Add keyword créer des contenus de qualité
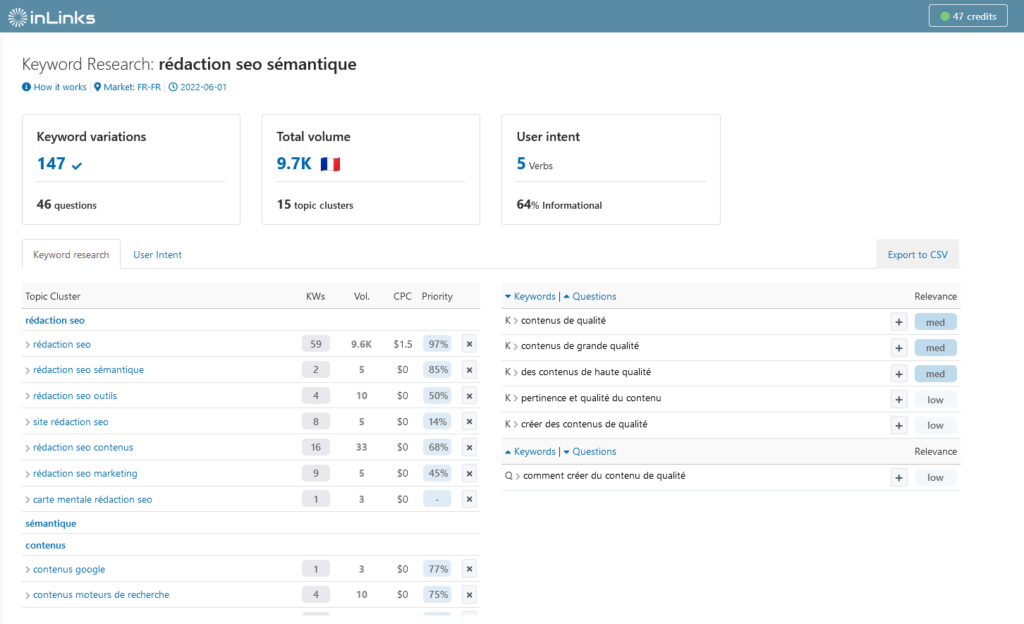Image resolution: width=1024 pixels, height=624 pixels. click(x=899, y=426)
